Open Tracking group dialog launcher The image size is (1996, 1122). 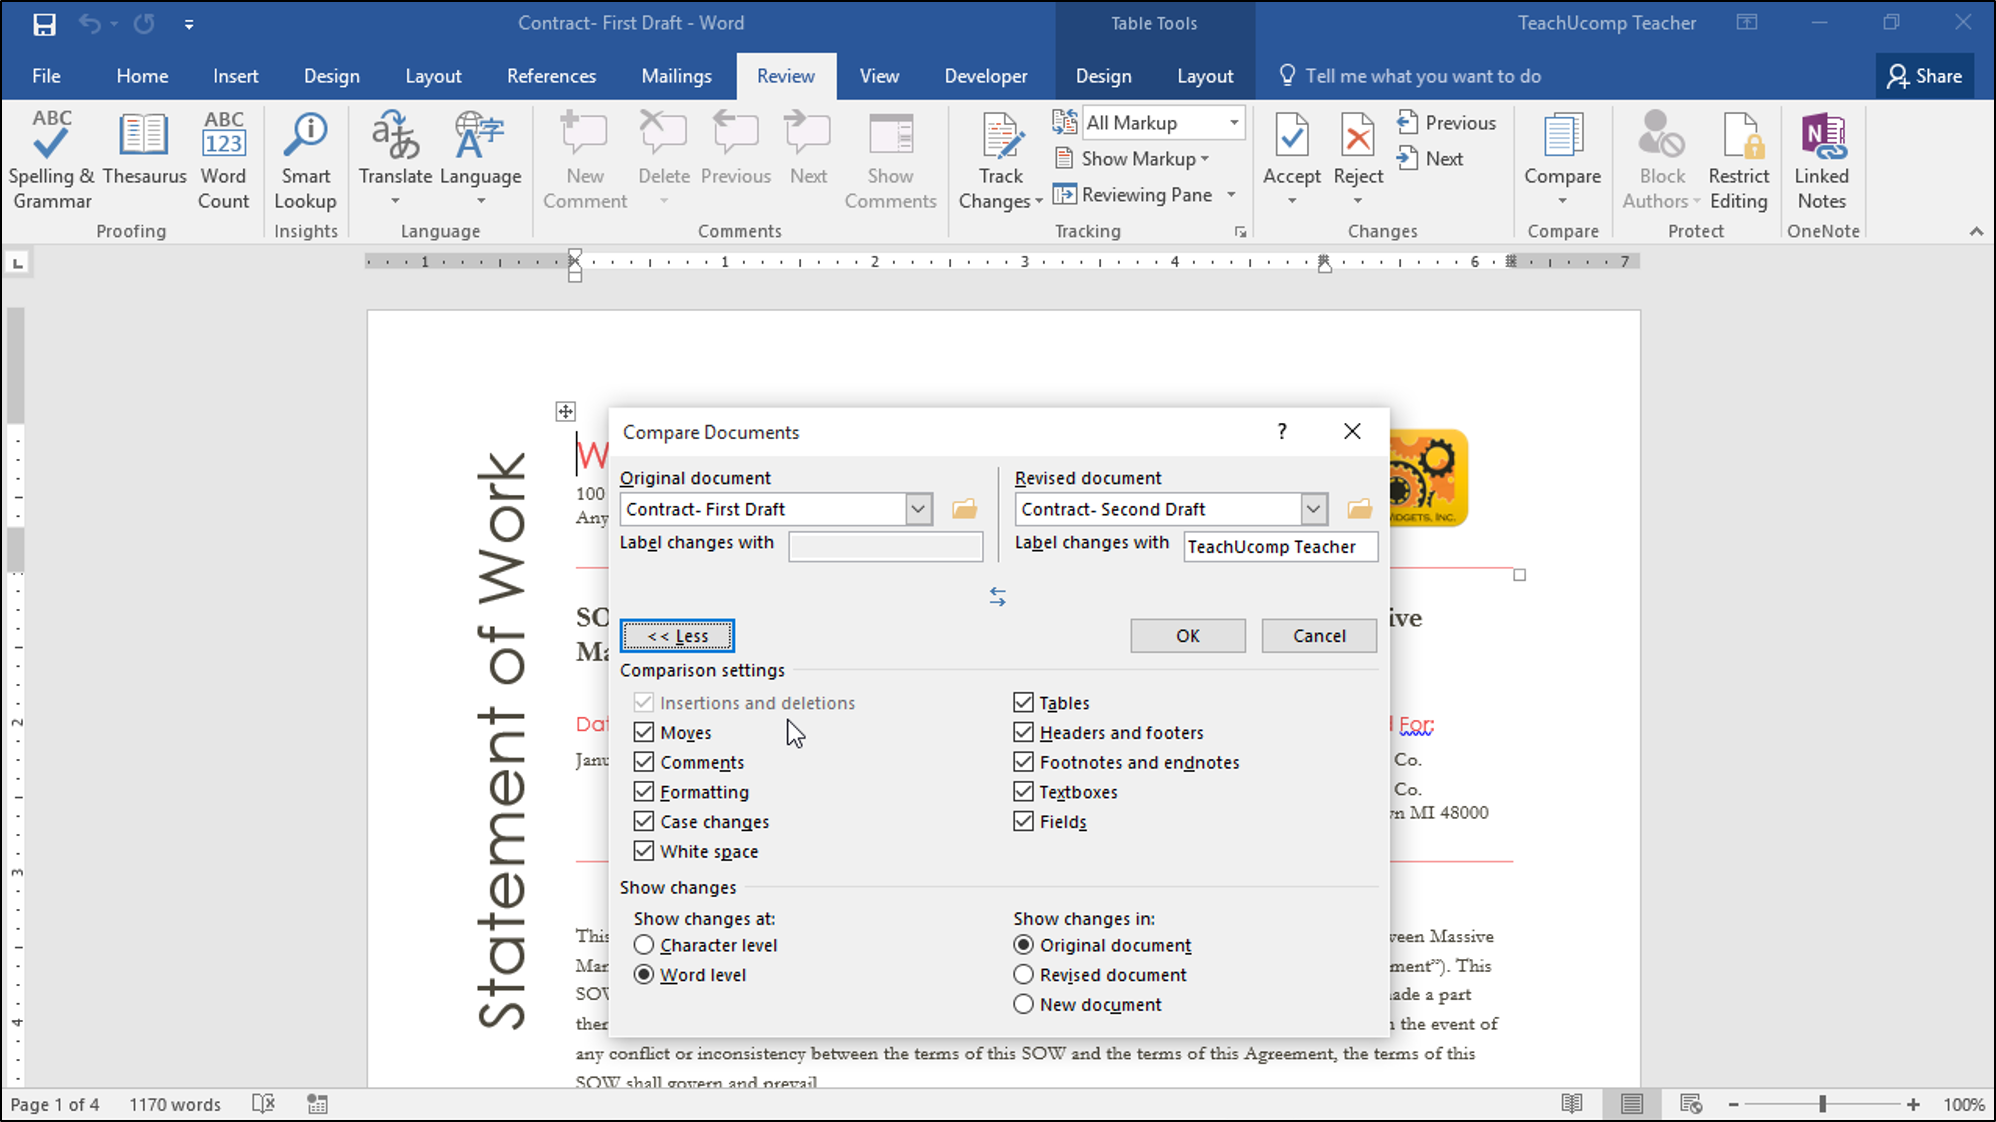[x=1240, y=232]
